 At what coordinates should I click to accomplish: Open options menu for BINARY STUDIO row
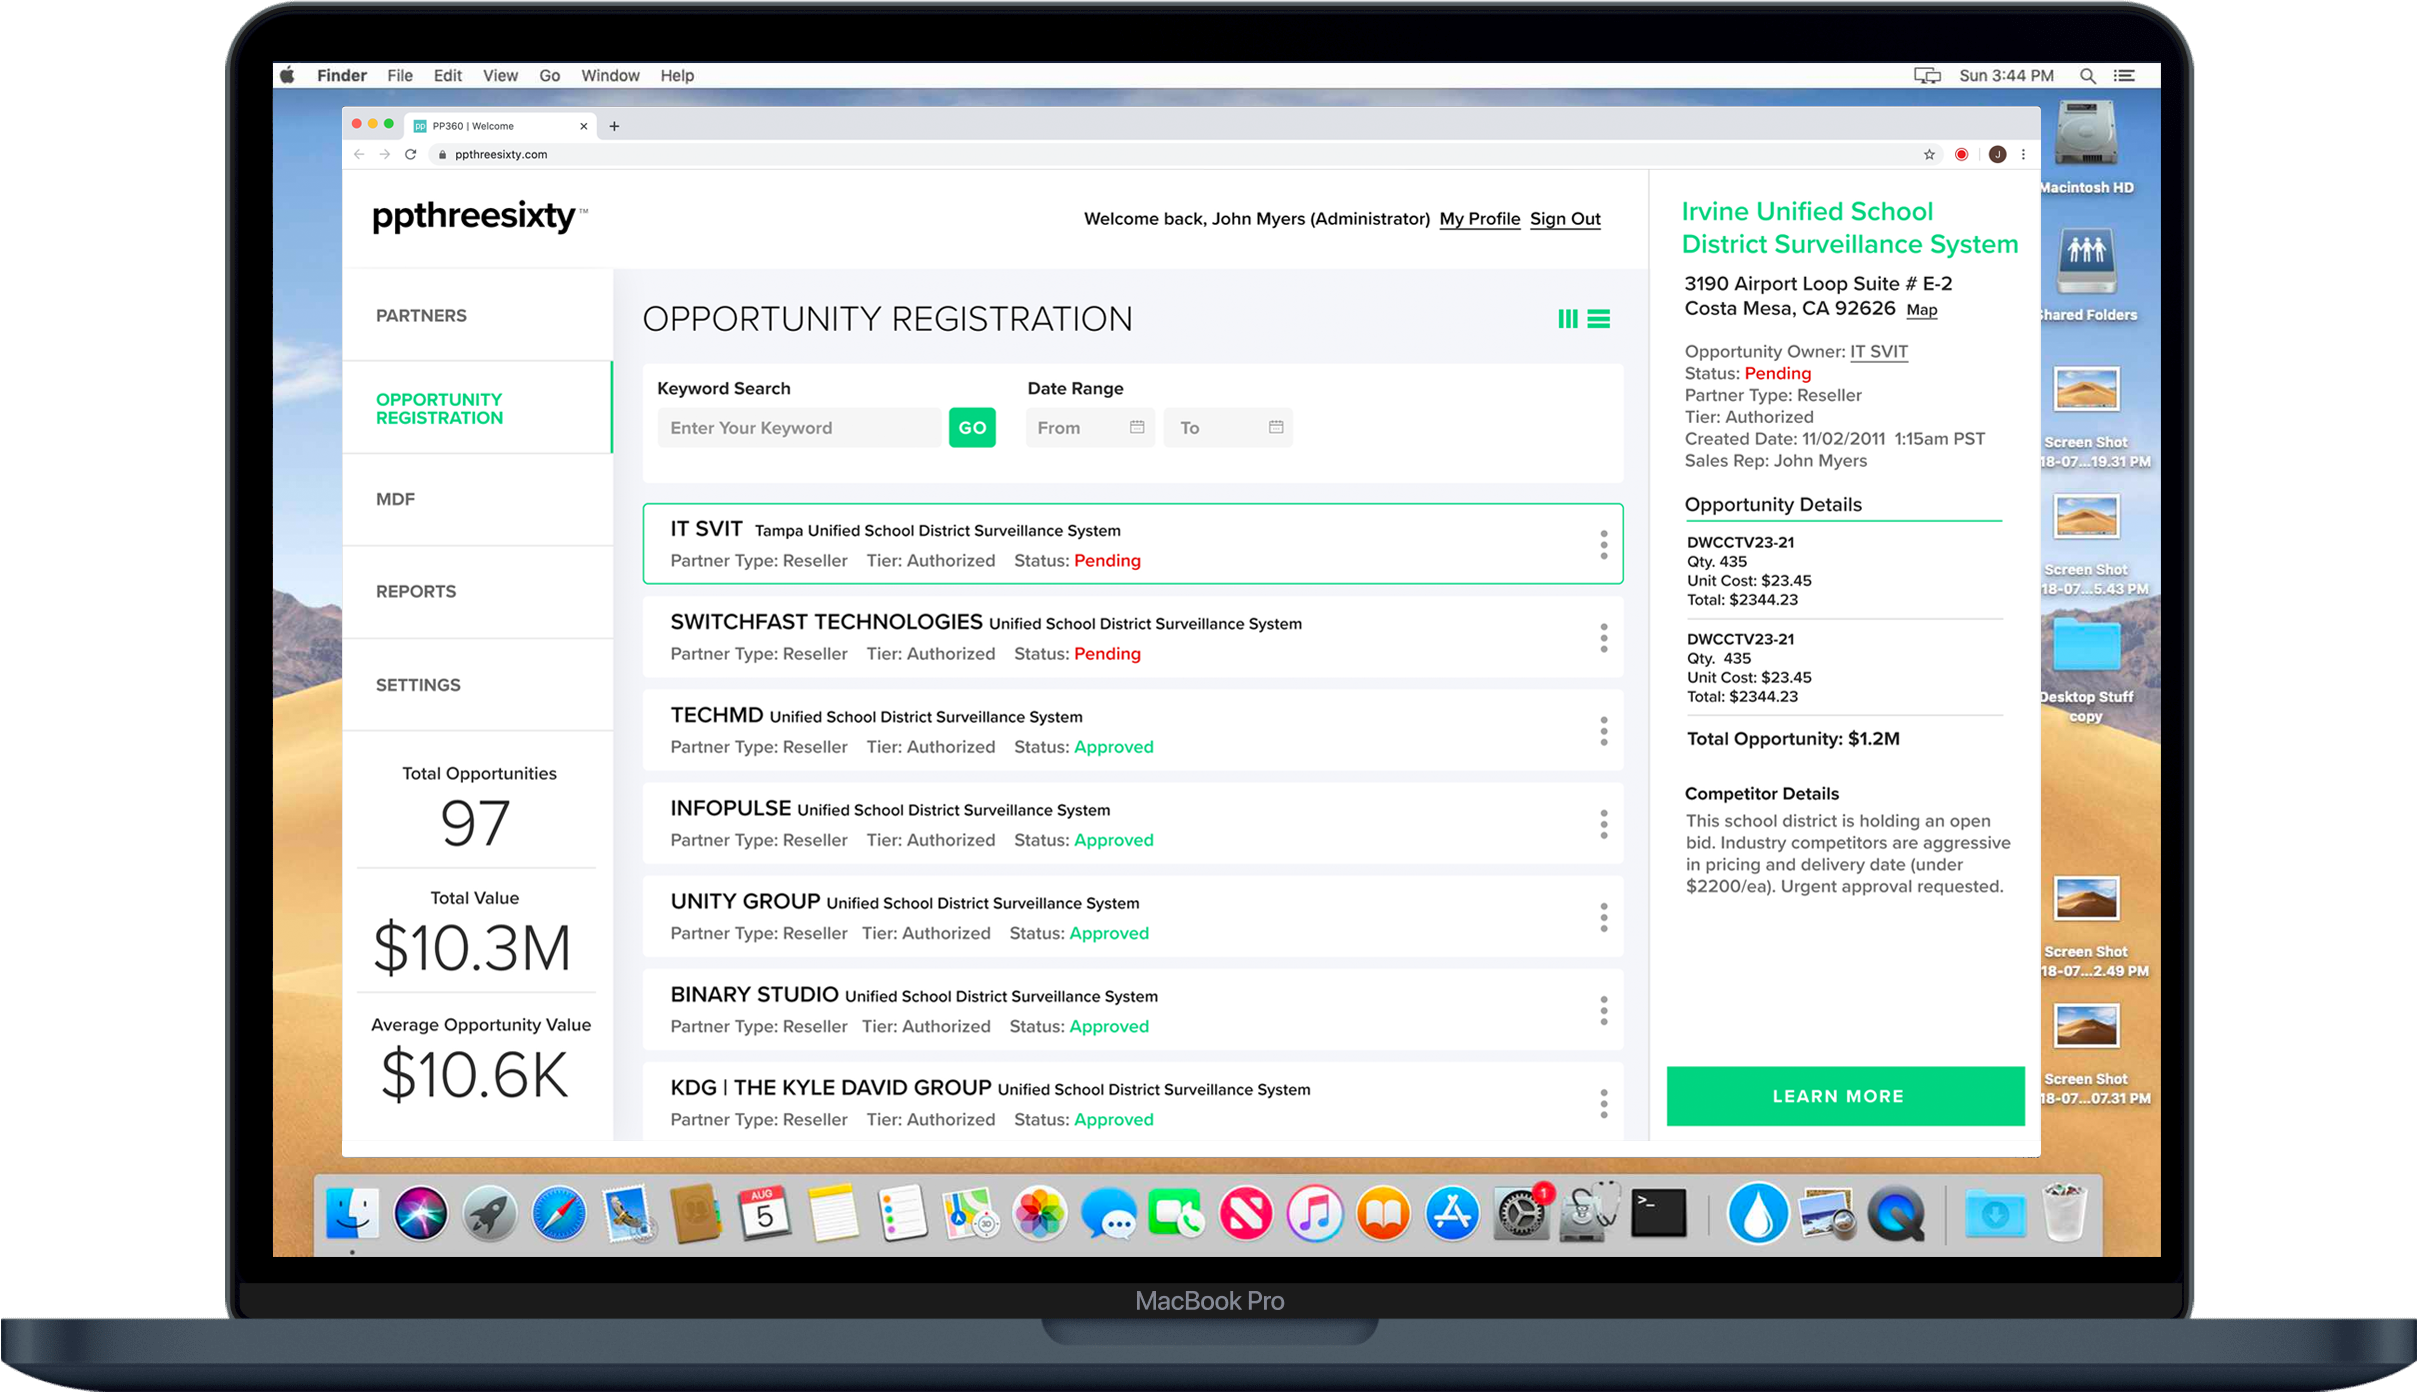(x=1603, y=1009)
